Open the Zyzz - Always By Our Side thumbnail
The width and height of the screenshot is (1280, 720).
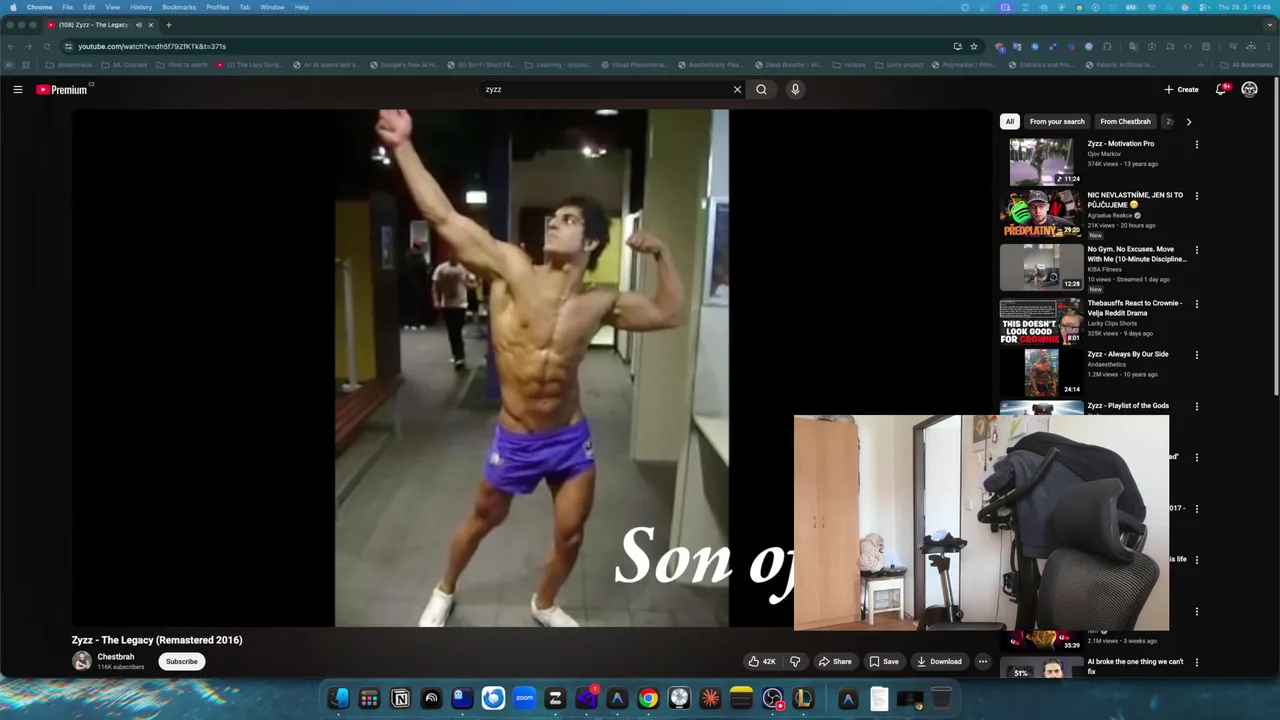coord(1041,372)
